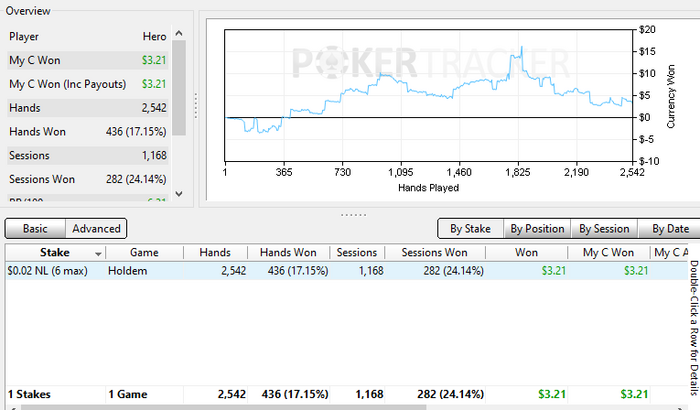Click the Player Hero header row
The image size is (700, 410).
pyautogui.click(x=88, y=37)
